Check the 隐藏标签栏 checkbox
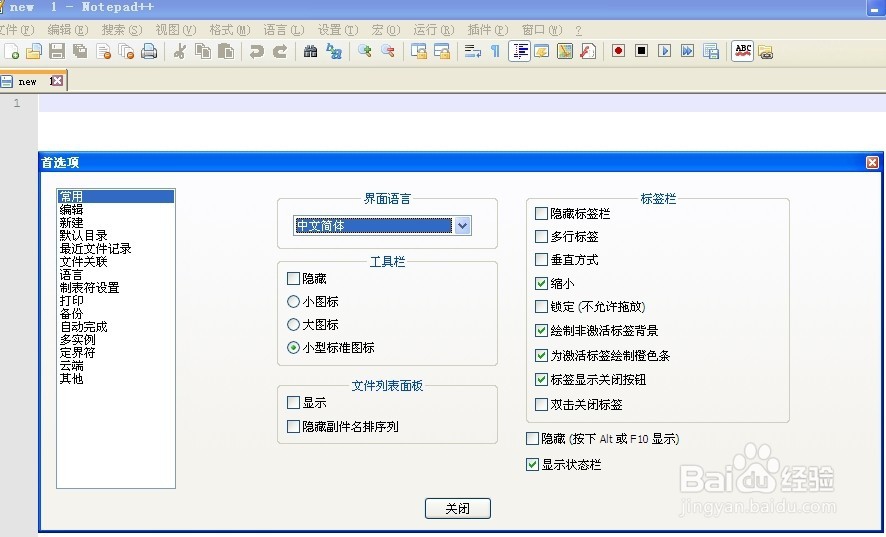The image size is (886, 537). tap(541, 213)
